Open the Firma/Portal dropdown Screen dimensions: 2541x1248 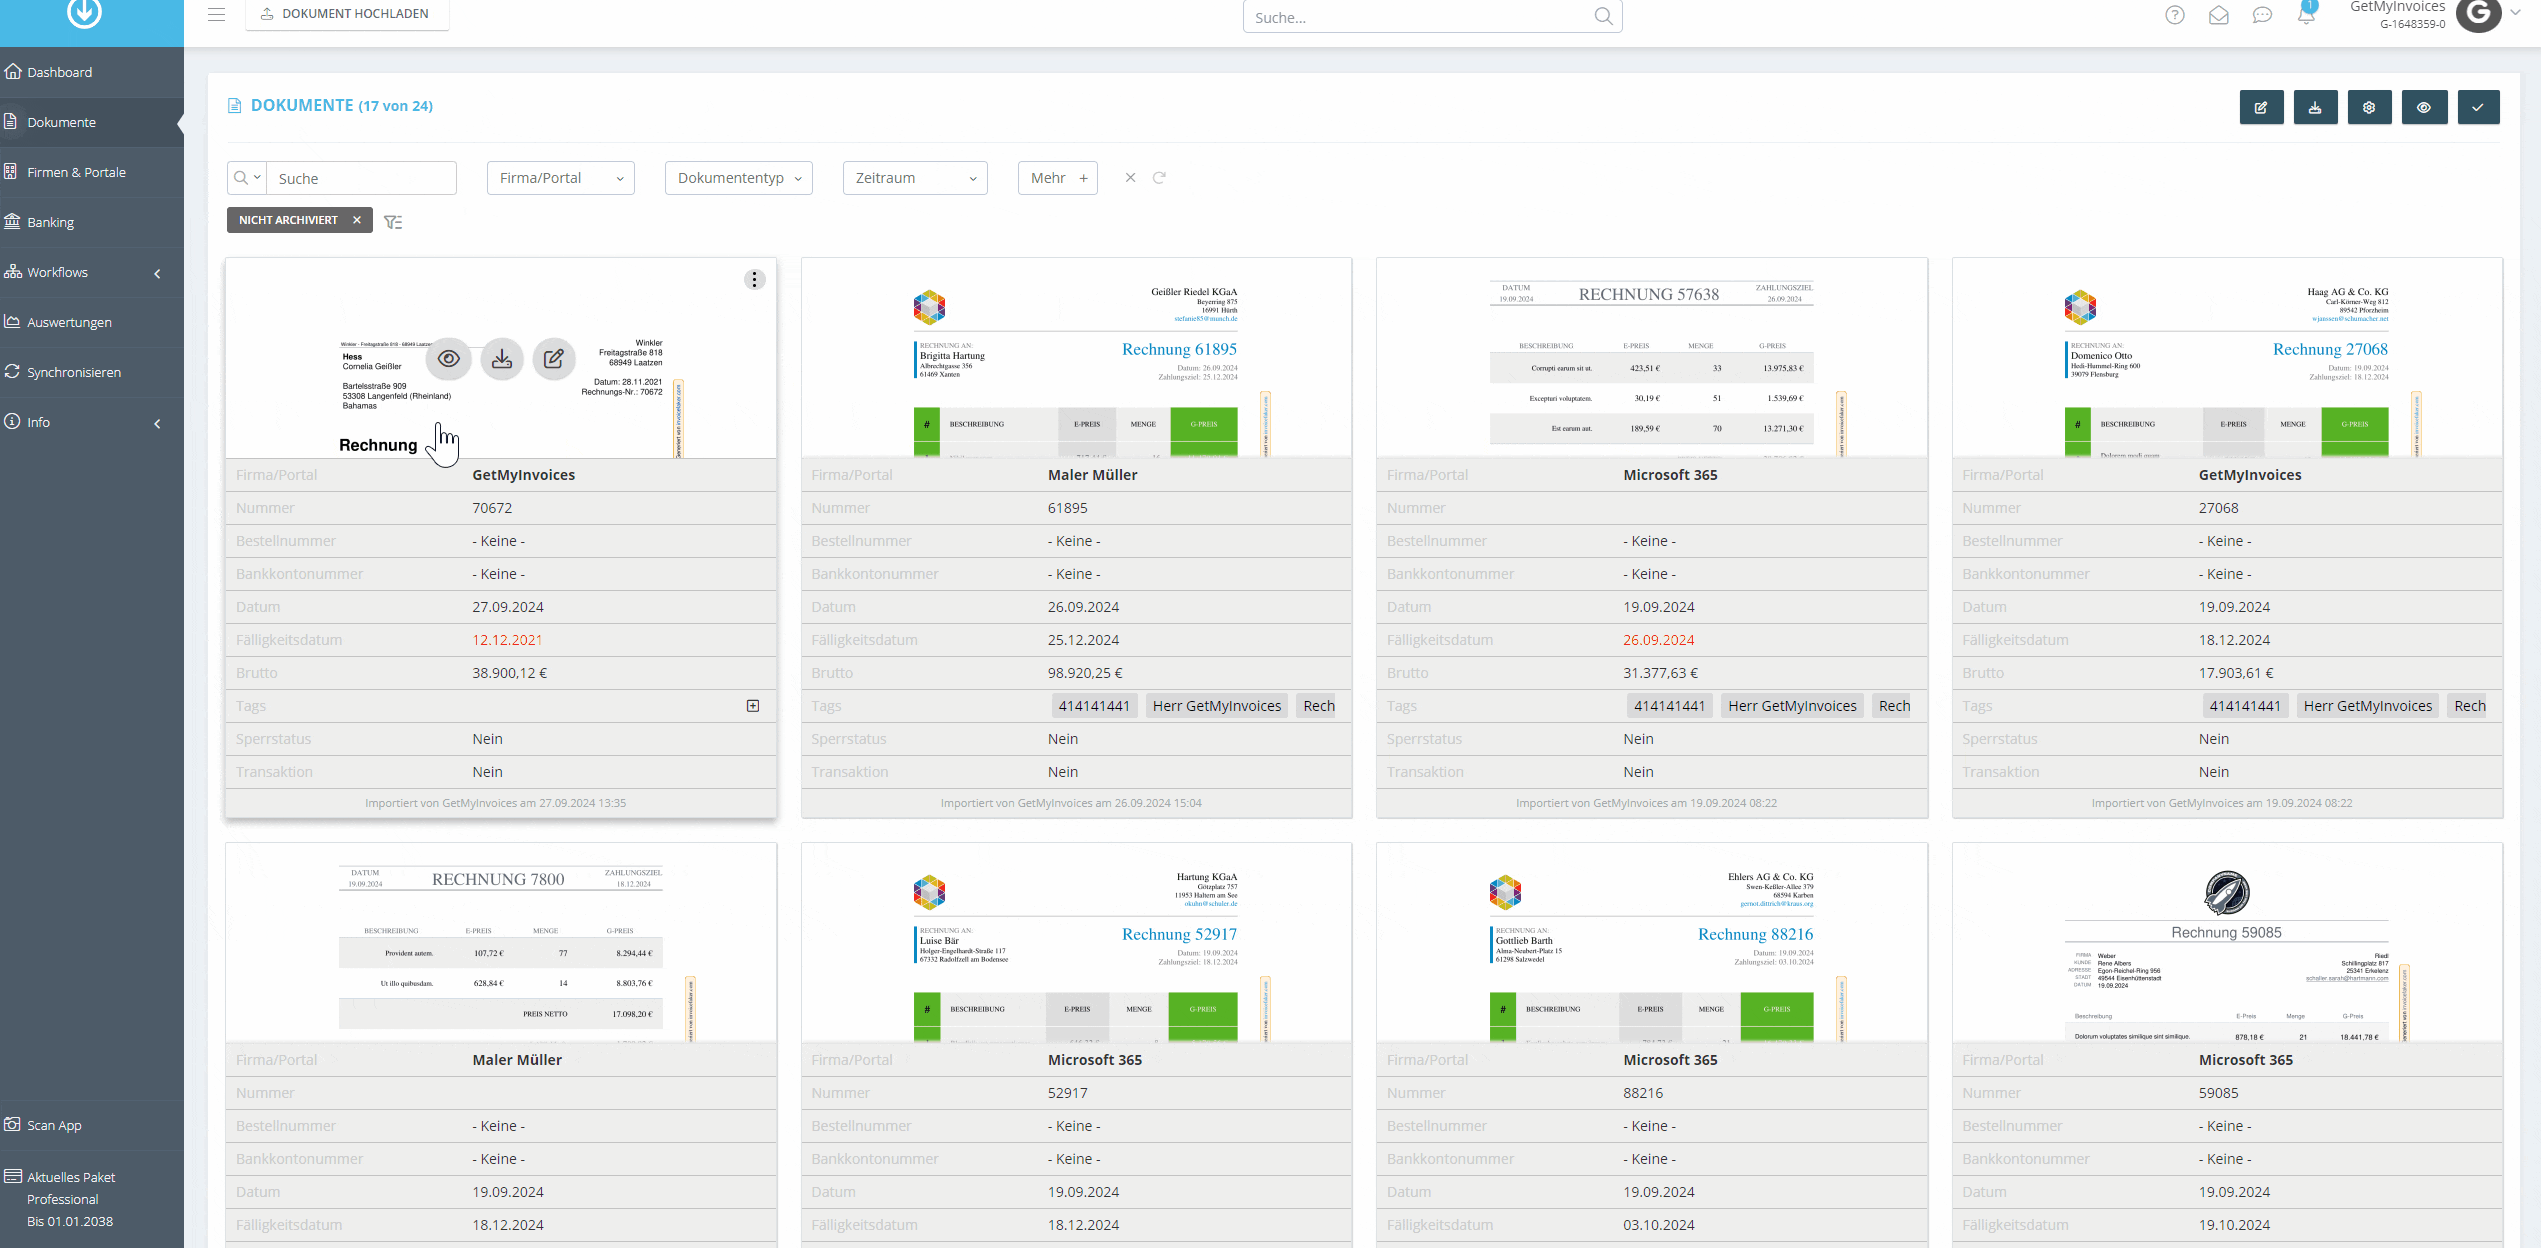pyautogui.click(x=561, y=178)
